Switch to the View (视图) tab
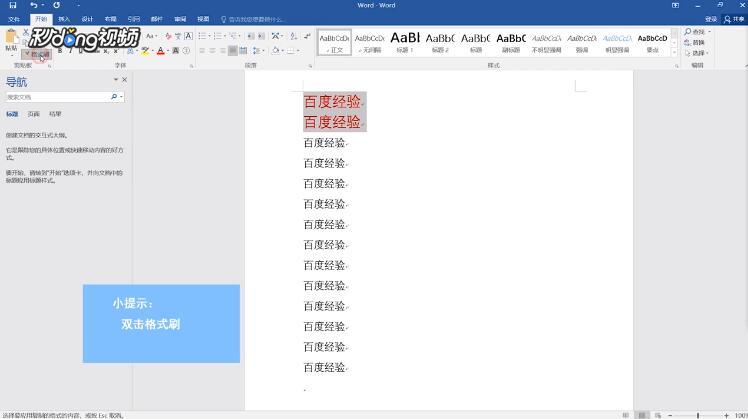Image resolution: width=748 pixels, height=419 pixels. click(203, 19)
